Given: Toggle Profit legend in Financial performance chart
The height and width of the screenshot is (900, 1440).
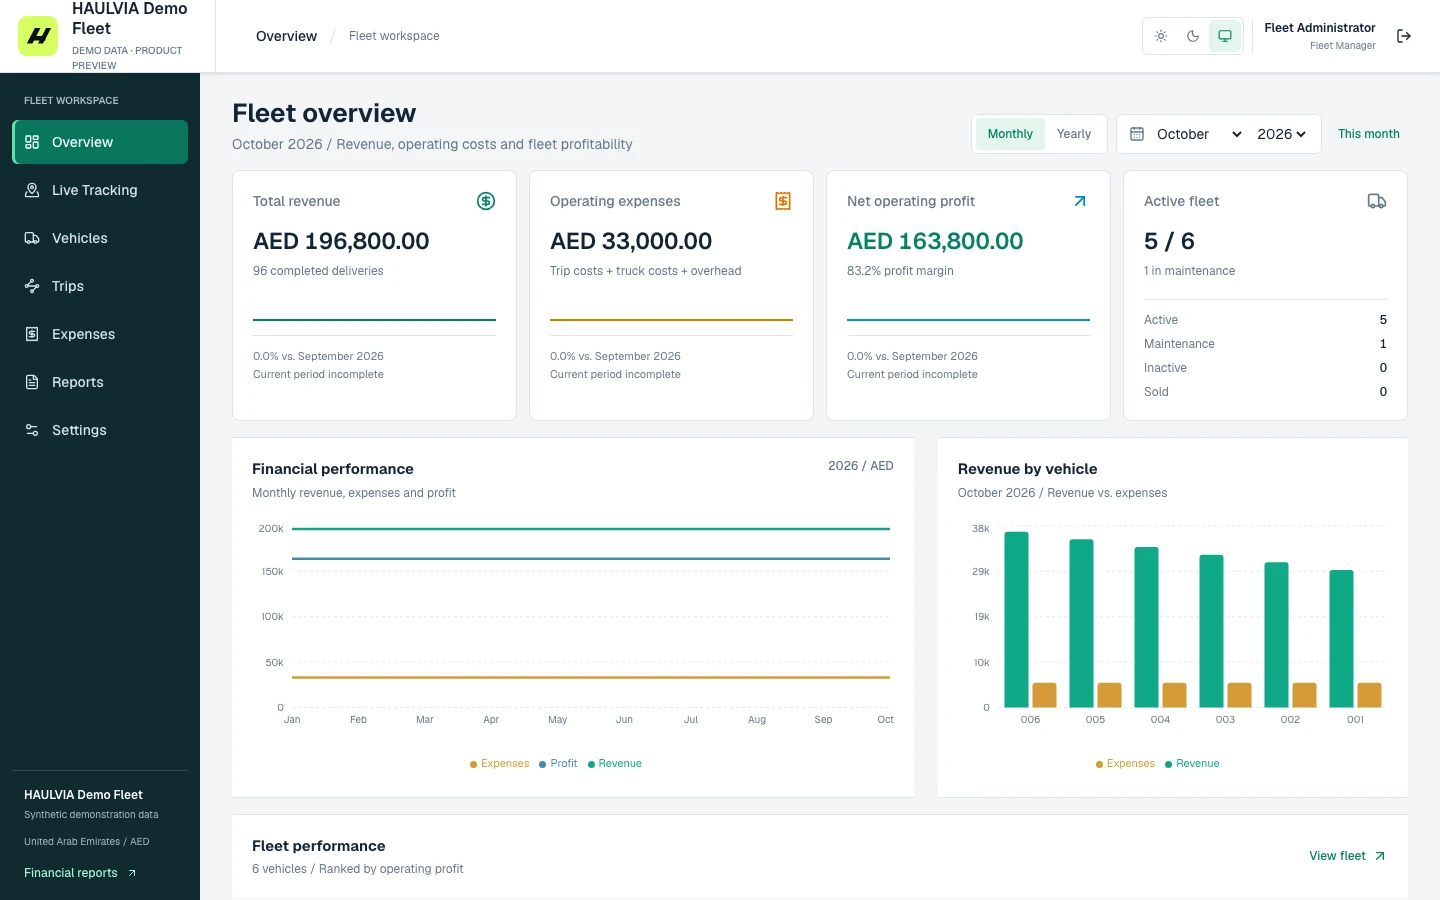Looking at the screenshot, I should coord(558,764).
